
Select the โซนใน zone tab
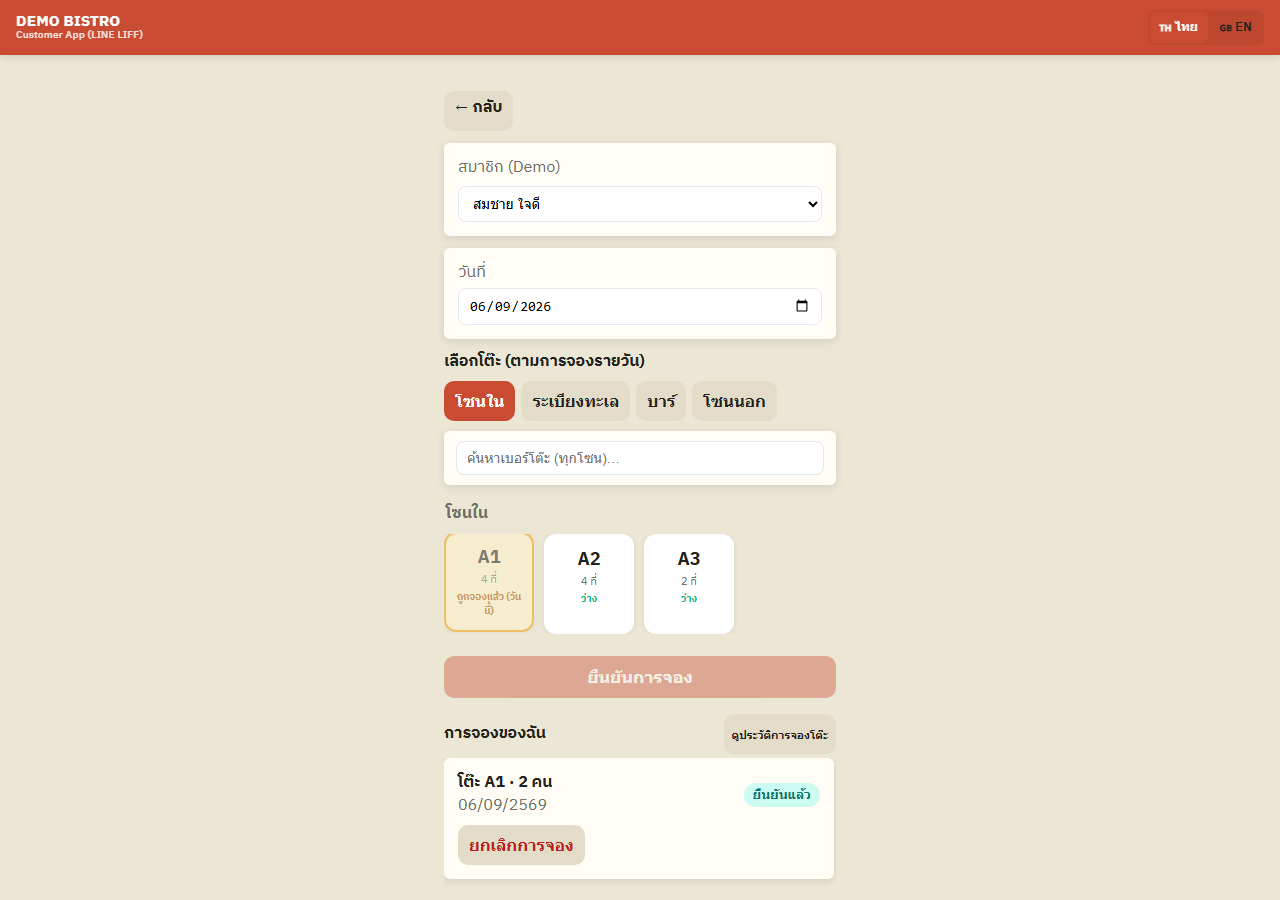(x=479, y=401)
